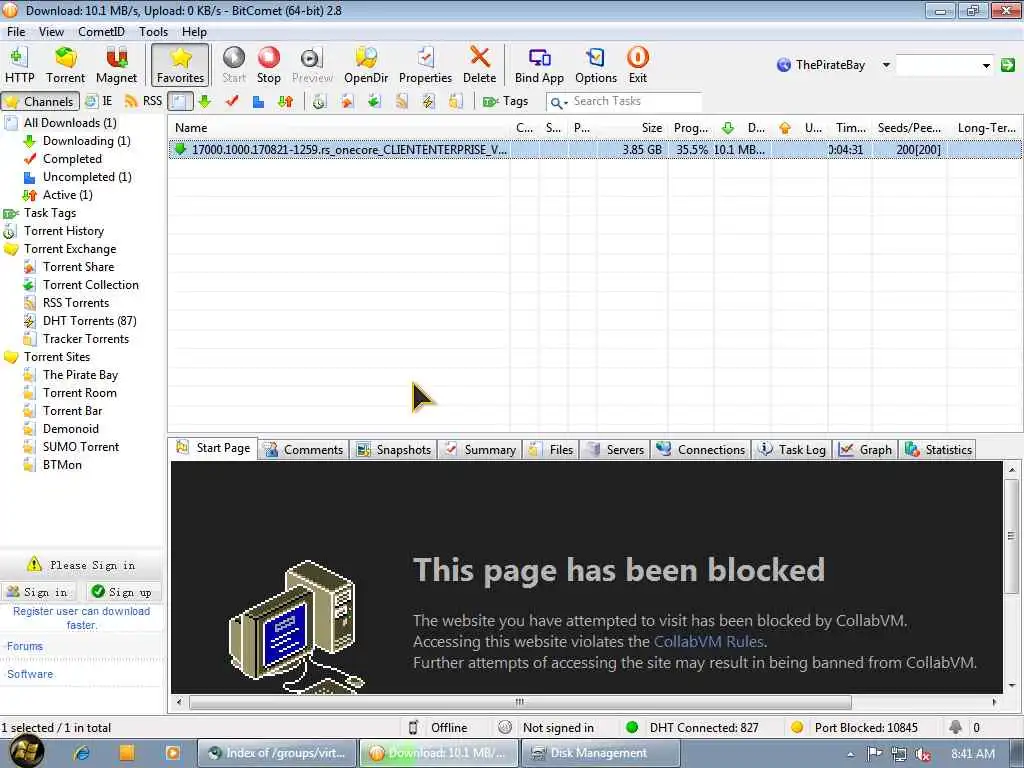Click green-orange active filter icon

pos(285,101)
